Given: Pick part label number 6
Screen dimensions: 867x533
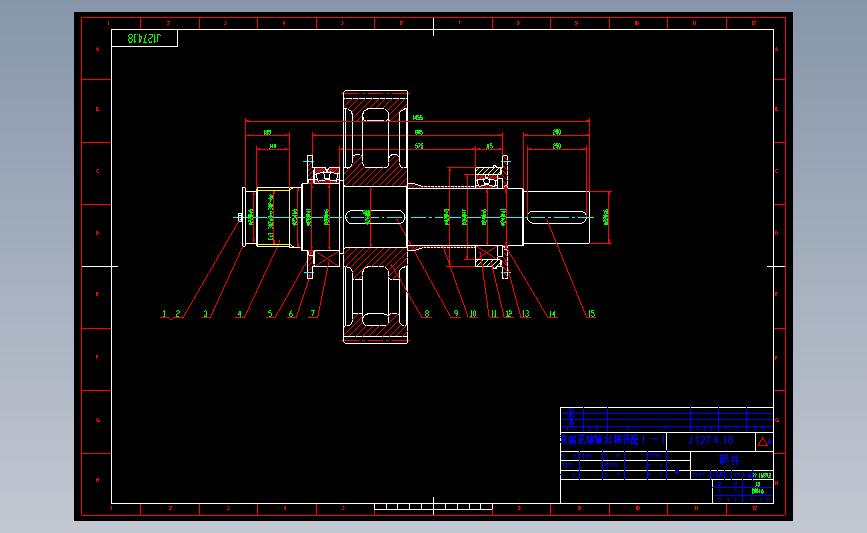Looking at the screenshot, I should click(291, 313).
